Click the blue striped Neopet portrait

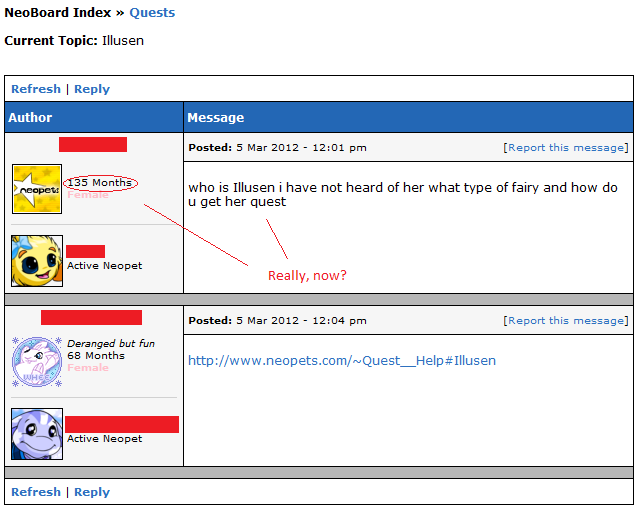tap(37, 434)
